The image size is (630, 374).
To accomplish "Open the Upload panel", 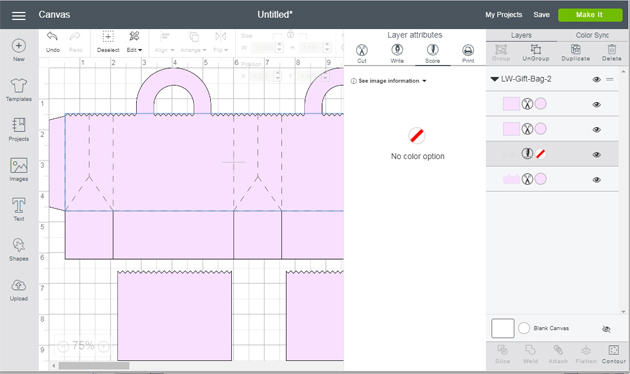I will pos(18,290).
